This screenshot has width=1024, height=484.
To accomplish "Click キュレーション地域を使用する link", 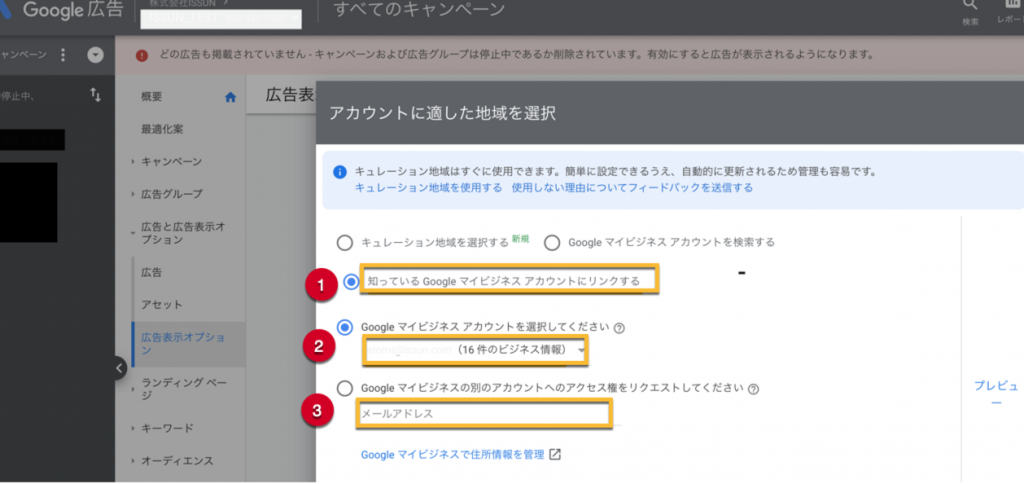I will point(428,187).
